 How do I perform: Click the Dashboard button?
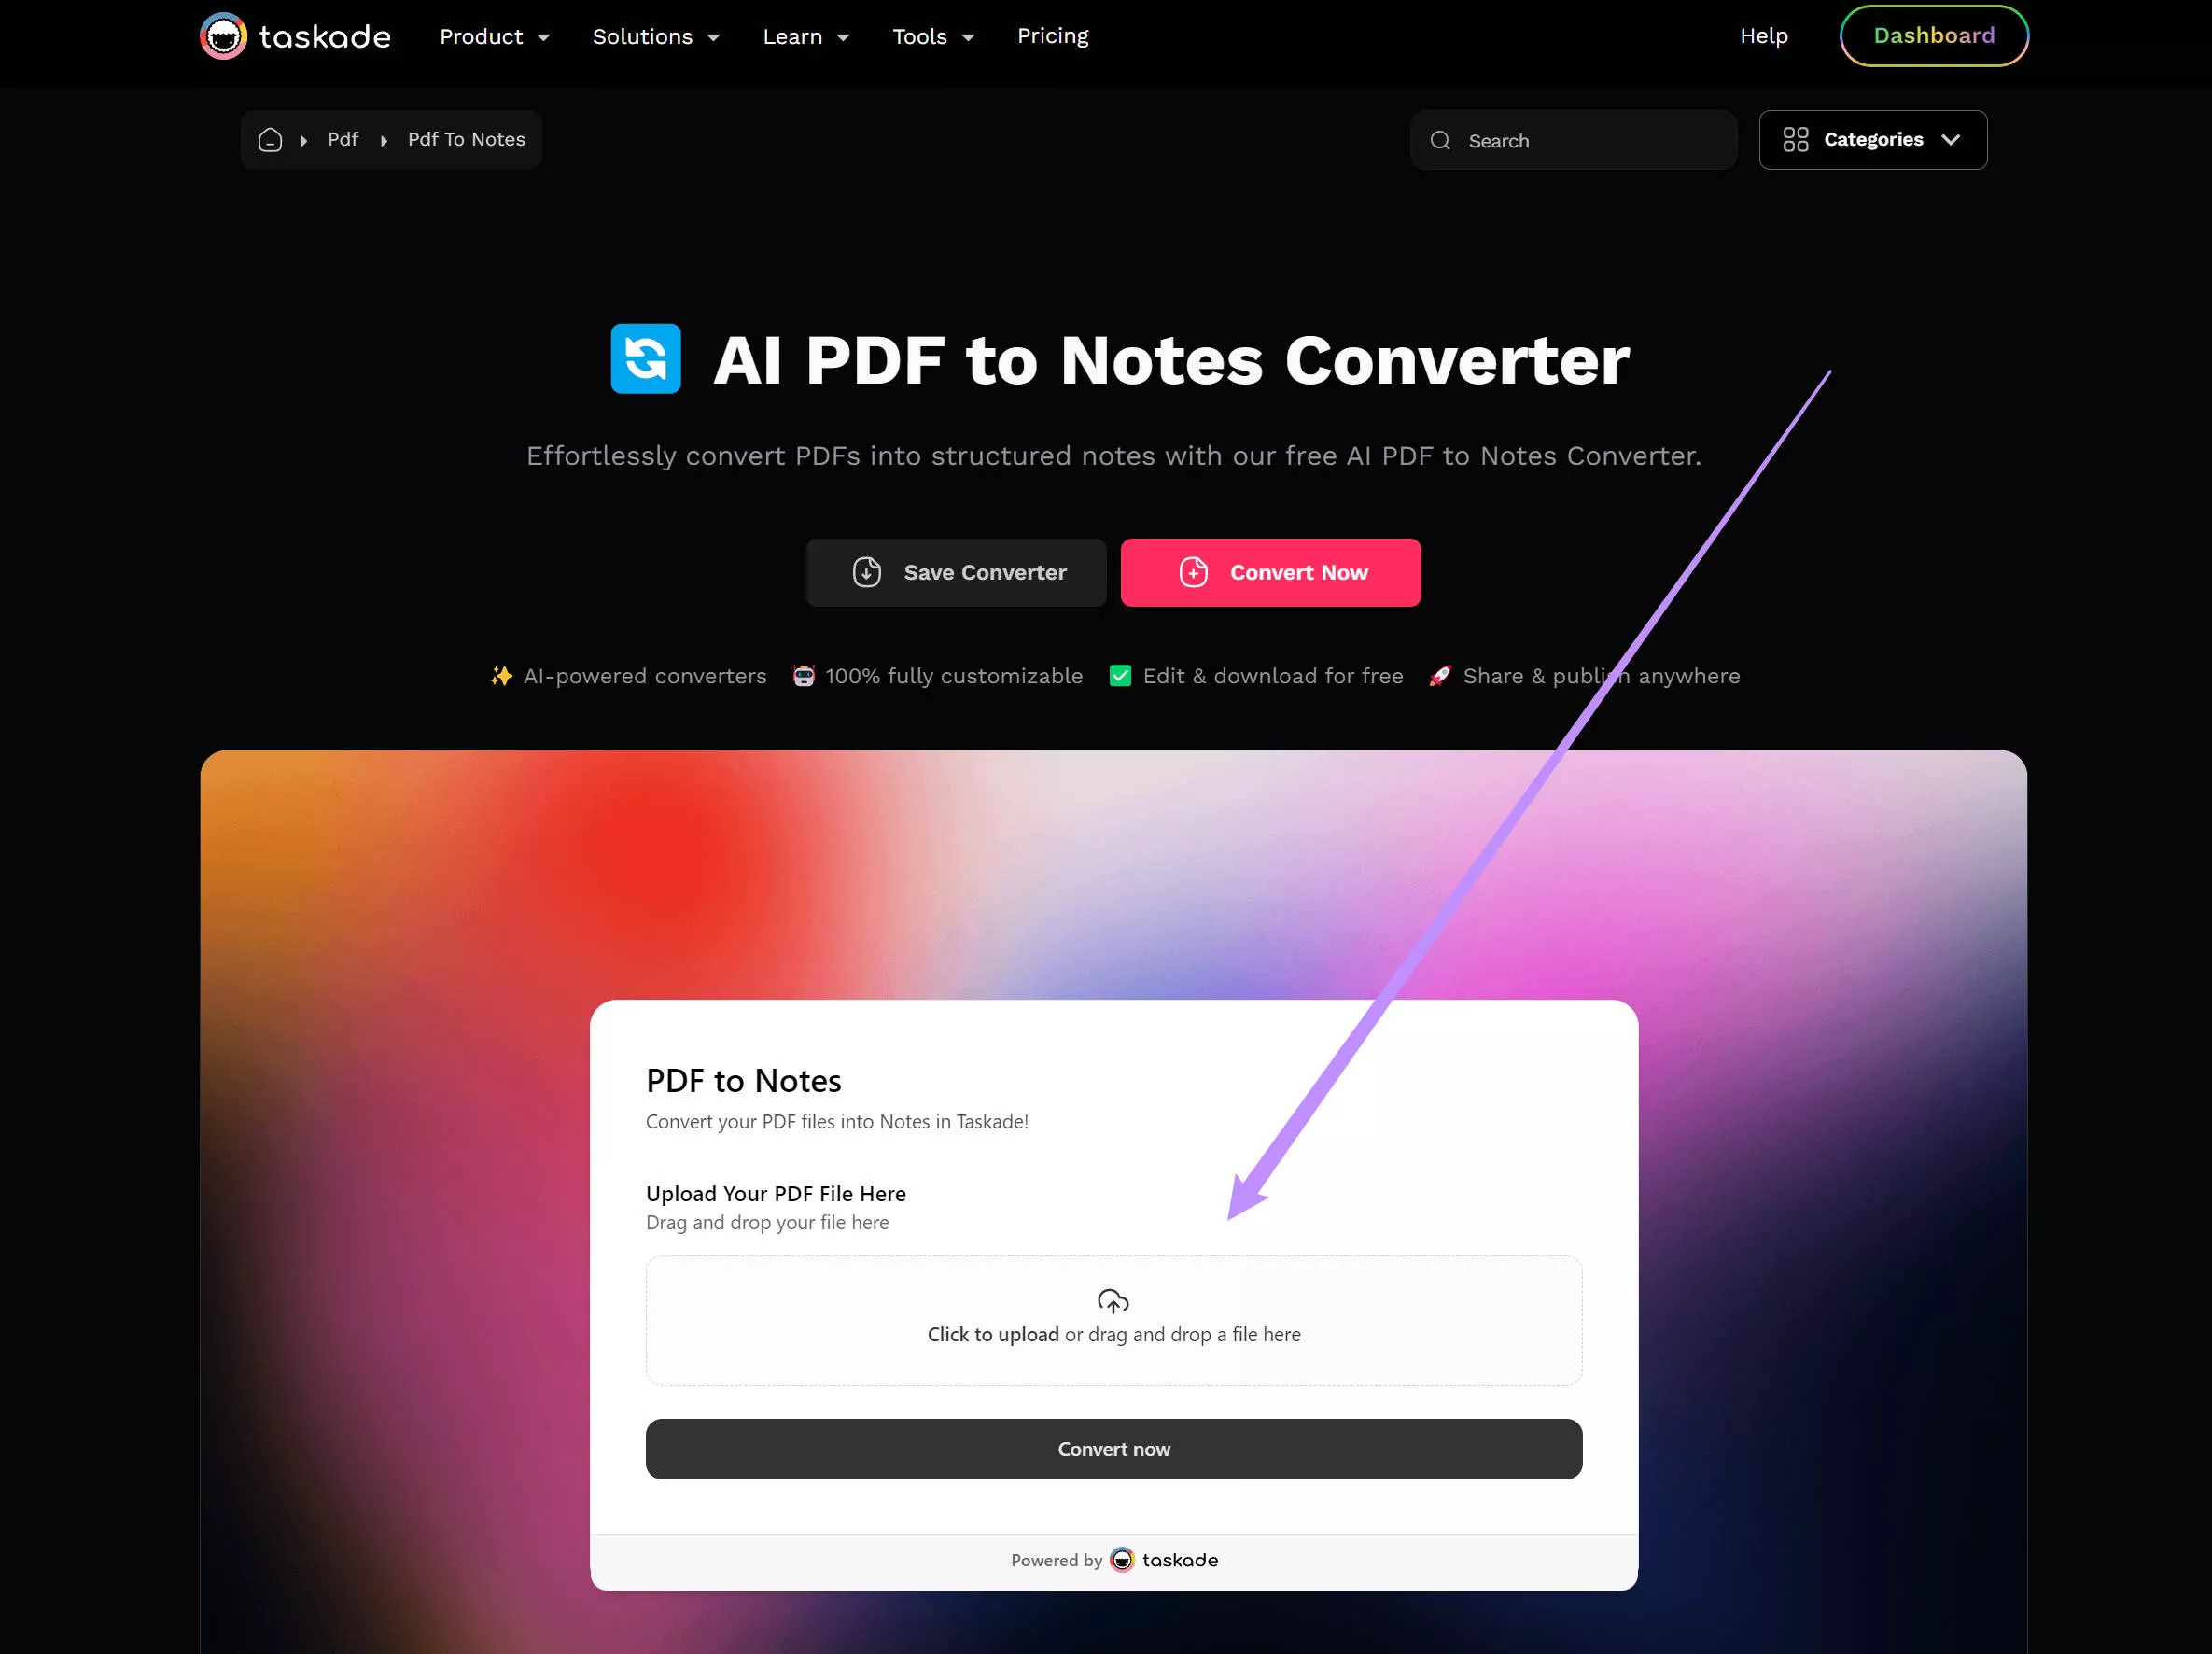coord(1934,35)
